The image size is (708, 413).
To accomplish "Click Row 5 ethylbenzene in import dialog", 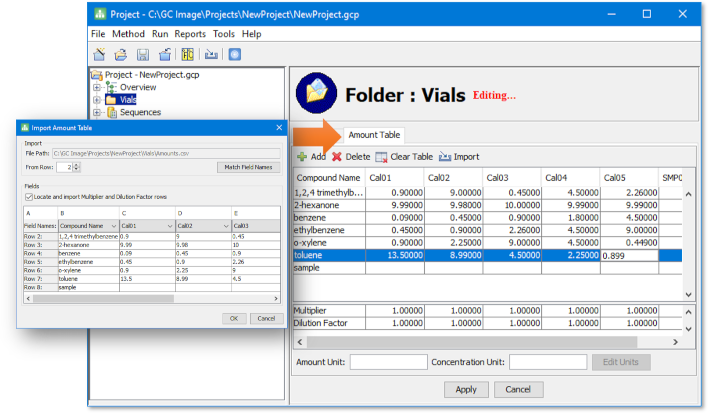I will 152,262.
